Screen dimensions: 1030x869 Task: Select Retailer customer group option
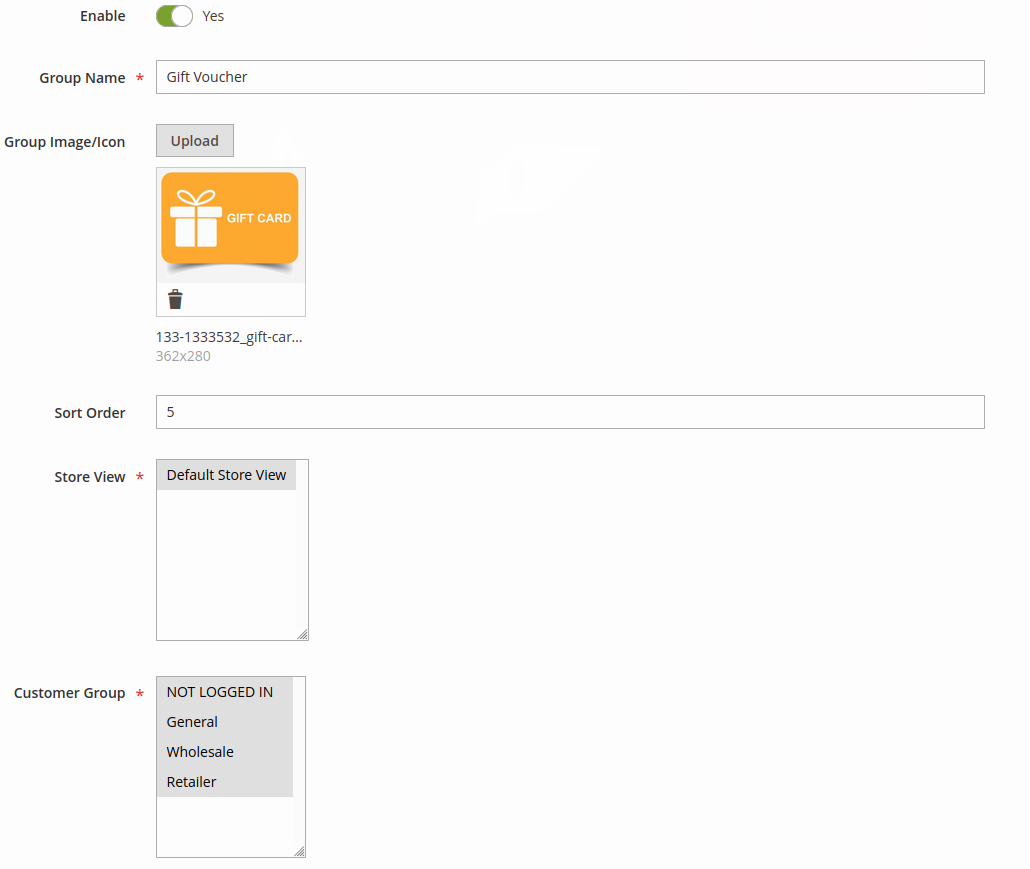coord(191,782)
